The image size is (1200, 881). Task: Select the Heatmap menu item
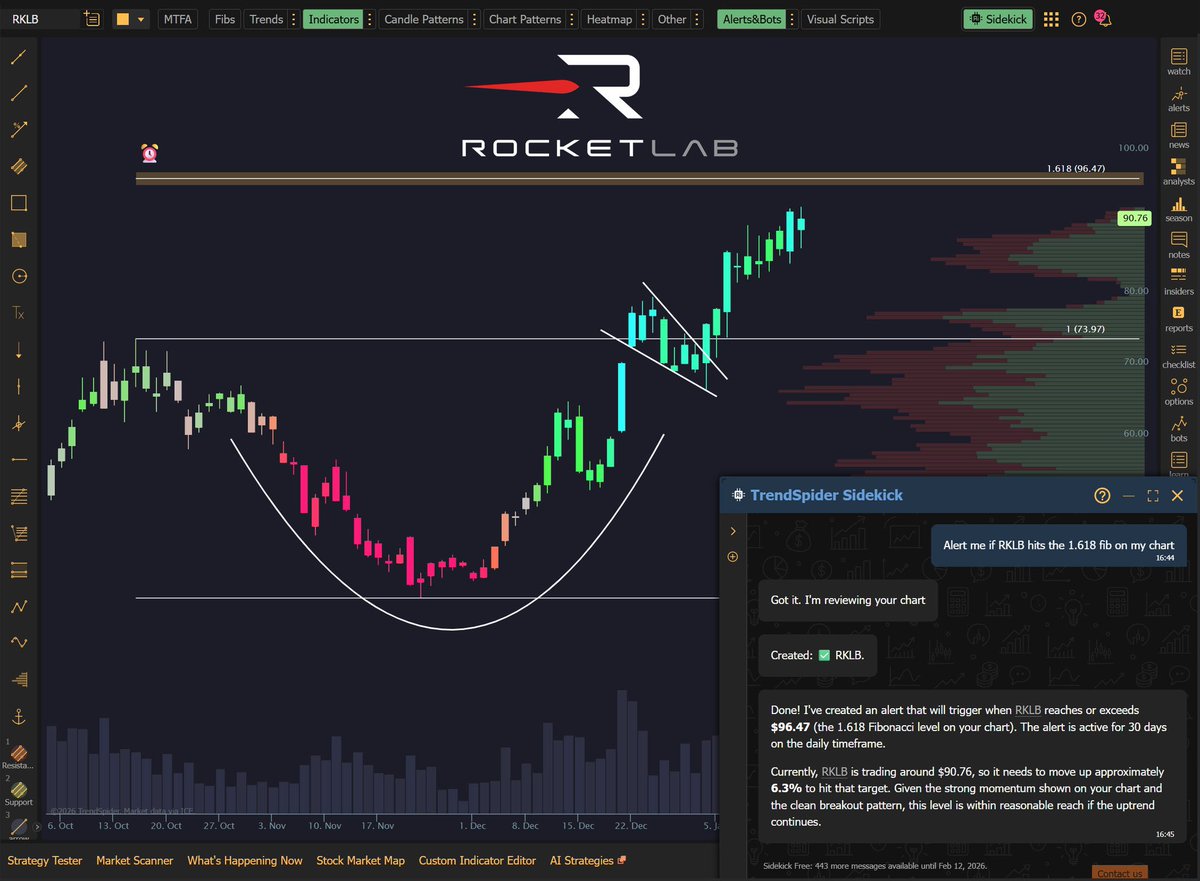611,18
